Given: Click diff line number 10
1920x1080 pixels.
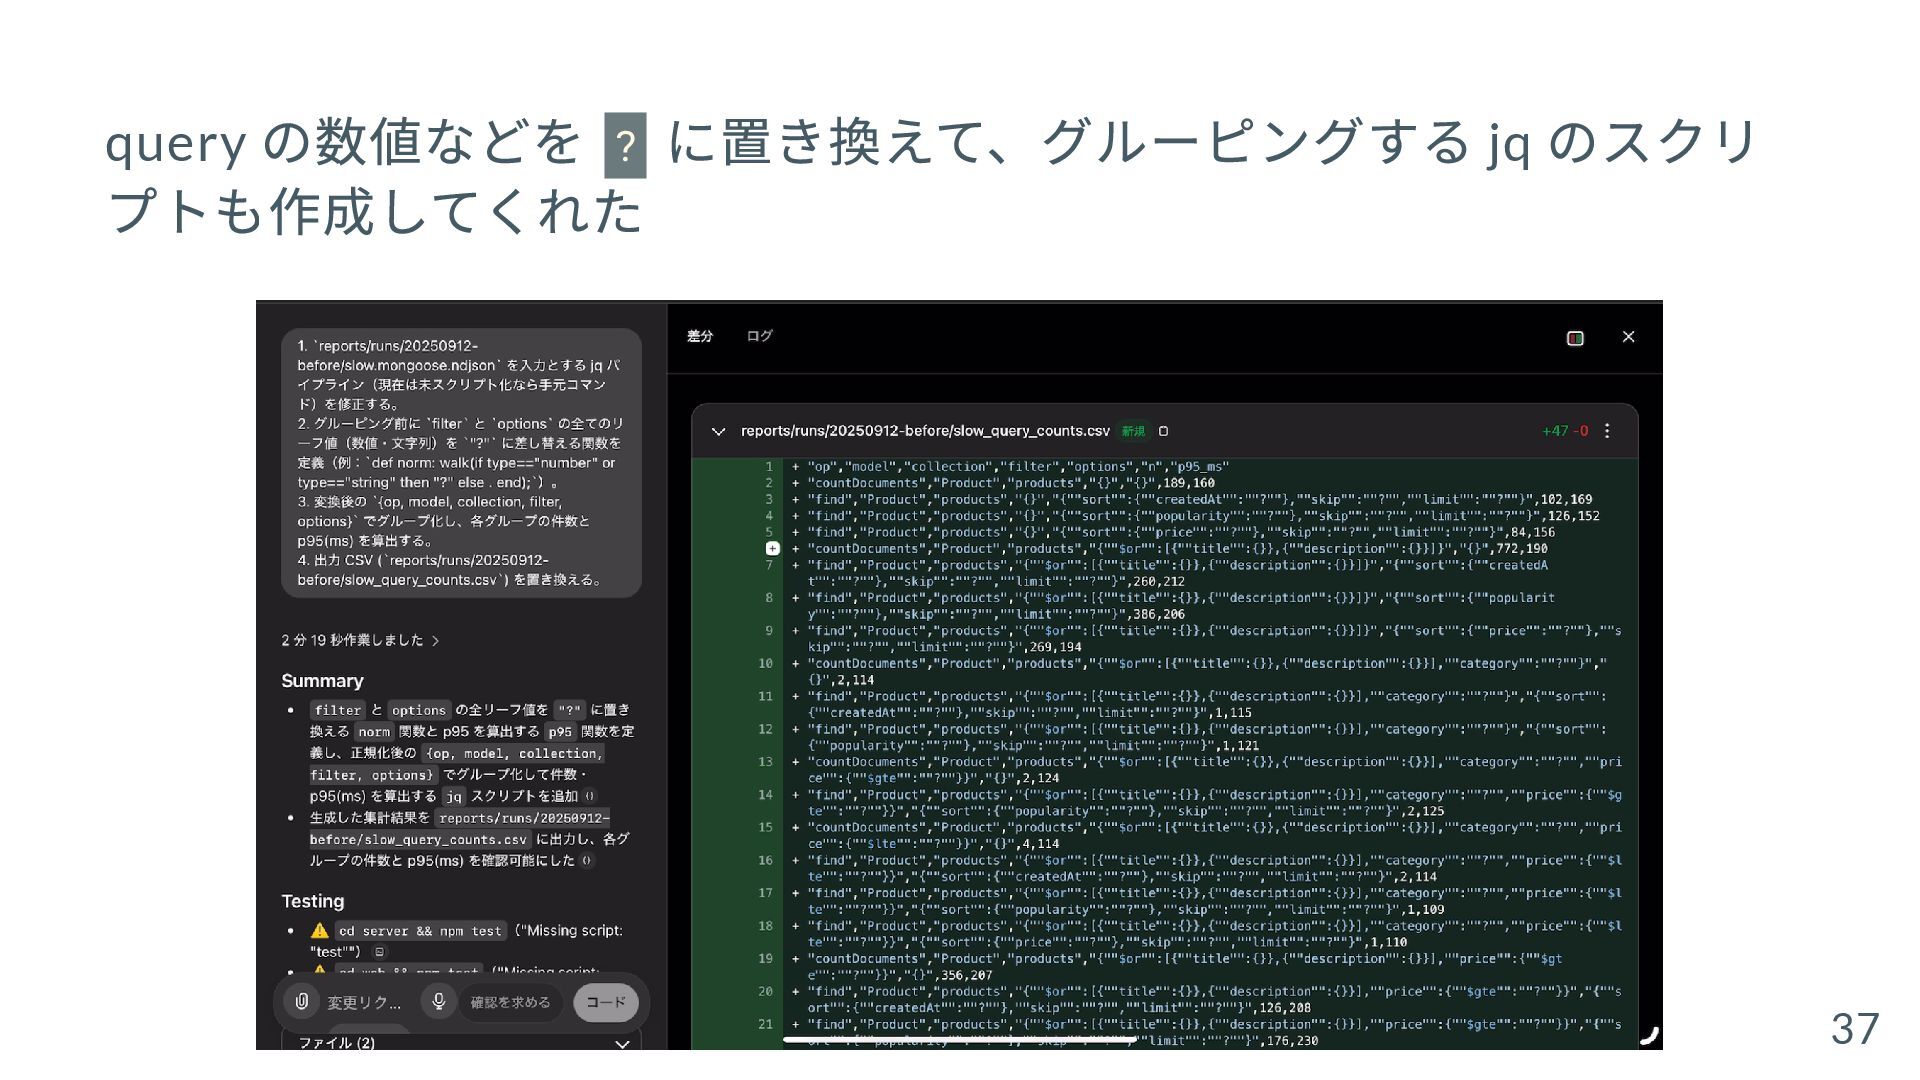Looking at the screenshot, I should pos(765,663).
